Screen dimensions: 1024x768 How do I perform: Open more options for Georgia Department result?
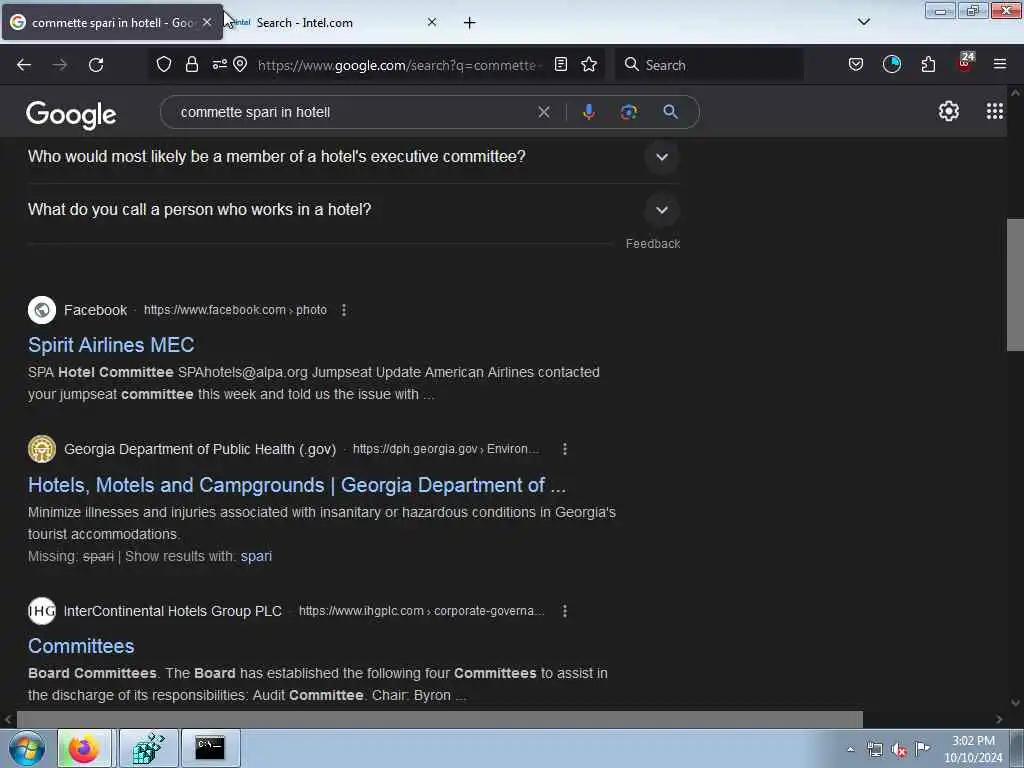coord(565,449)
